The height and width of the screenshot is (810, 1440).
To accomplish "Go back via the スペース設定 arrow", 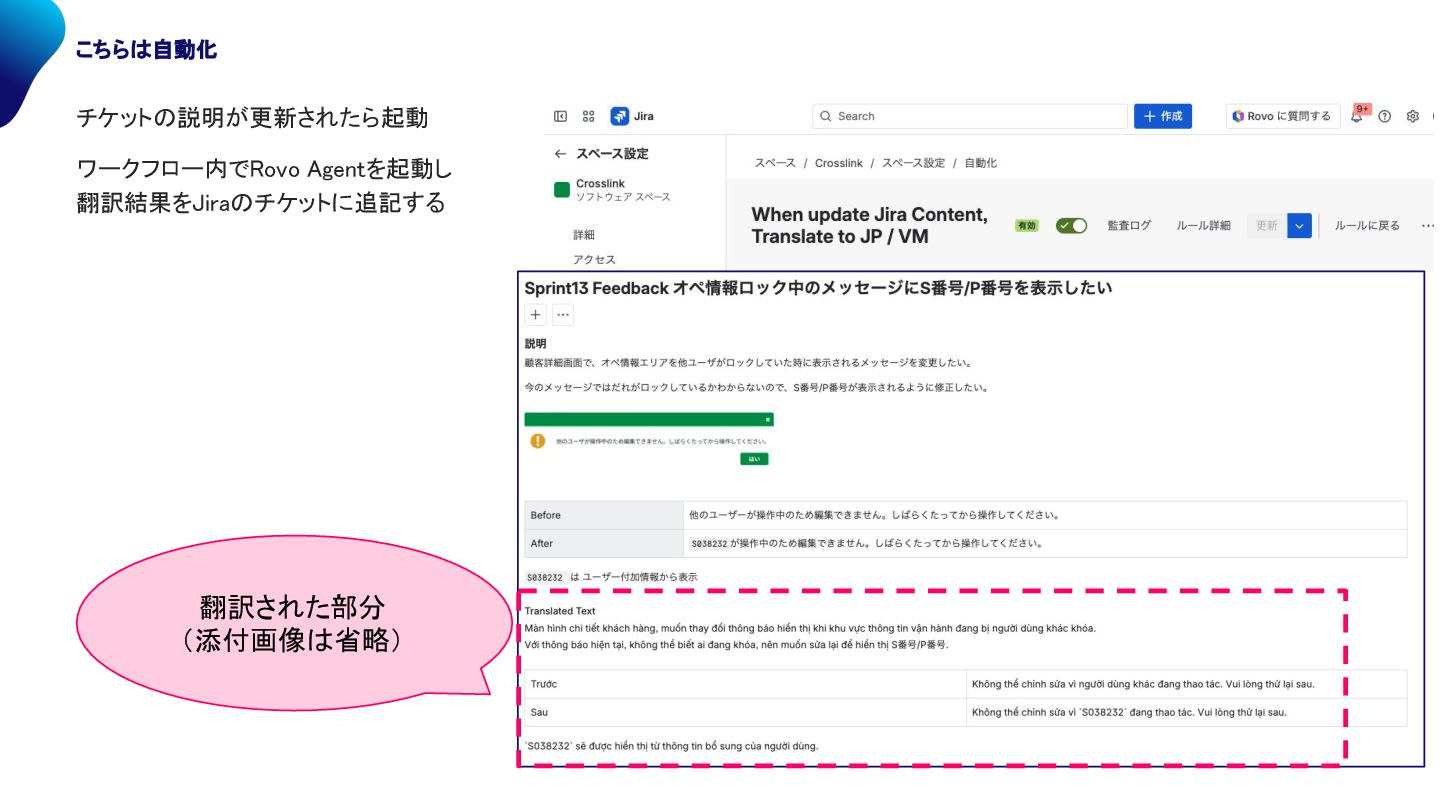I will [x=560, y=154].
